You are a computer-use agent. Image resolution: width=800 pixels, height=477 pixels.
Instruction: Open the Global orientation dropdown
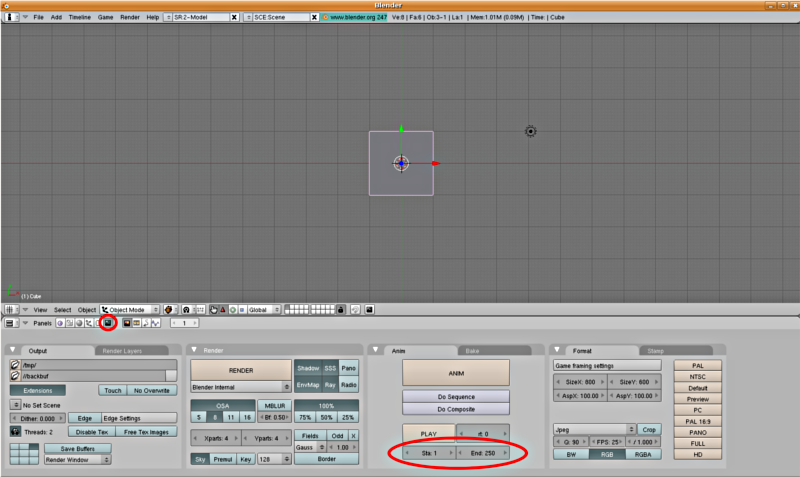[264, 310]
